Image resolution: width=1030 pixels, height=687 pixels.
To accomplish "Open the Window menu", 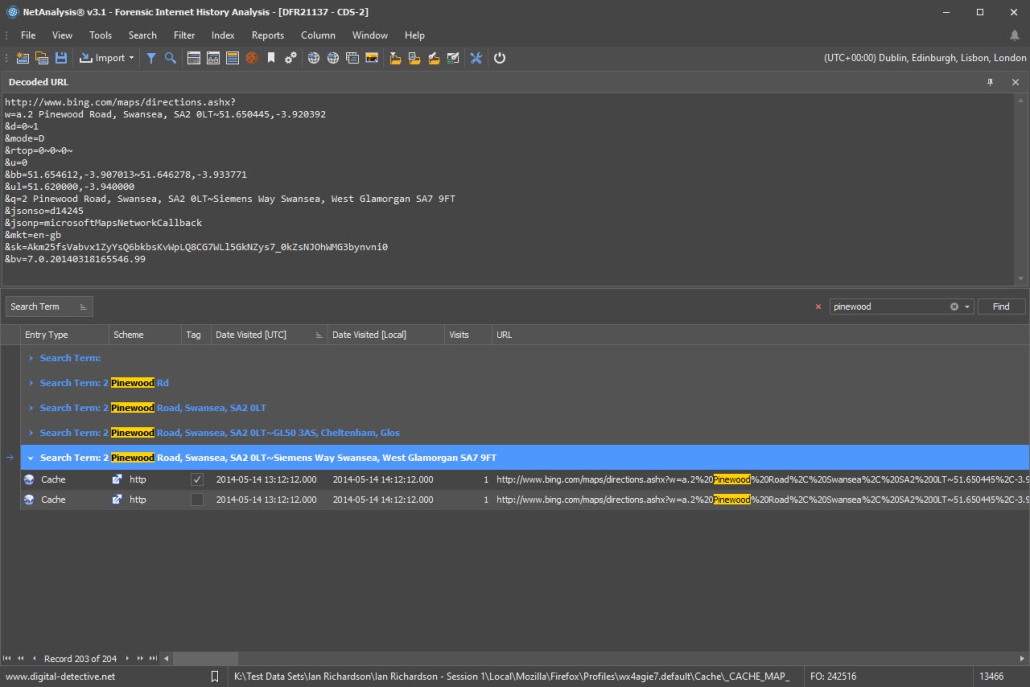I will click(370, 35).
